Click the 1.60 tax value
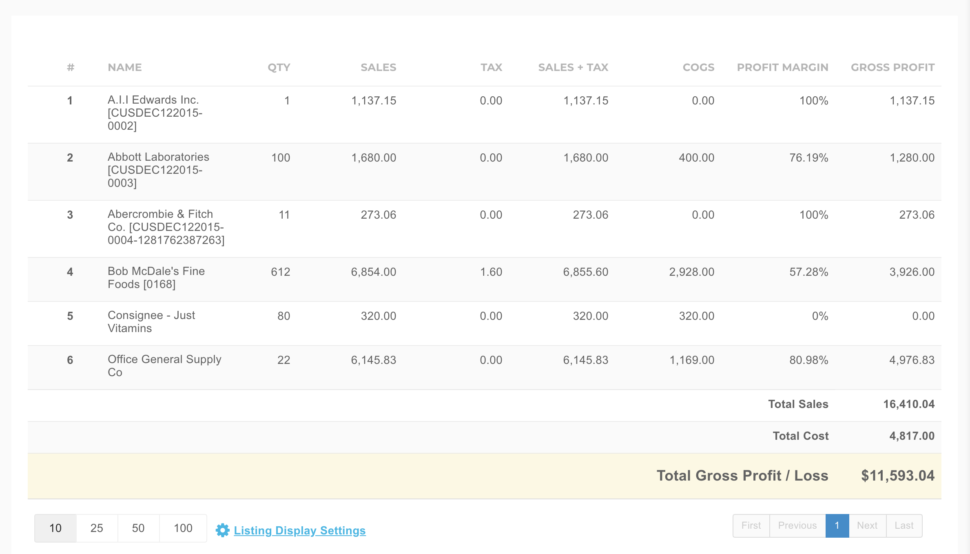This screenshot has width=970, height=554. 491,272
